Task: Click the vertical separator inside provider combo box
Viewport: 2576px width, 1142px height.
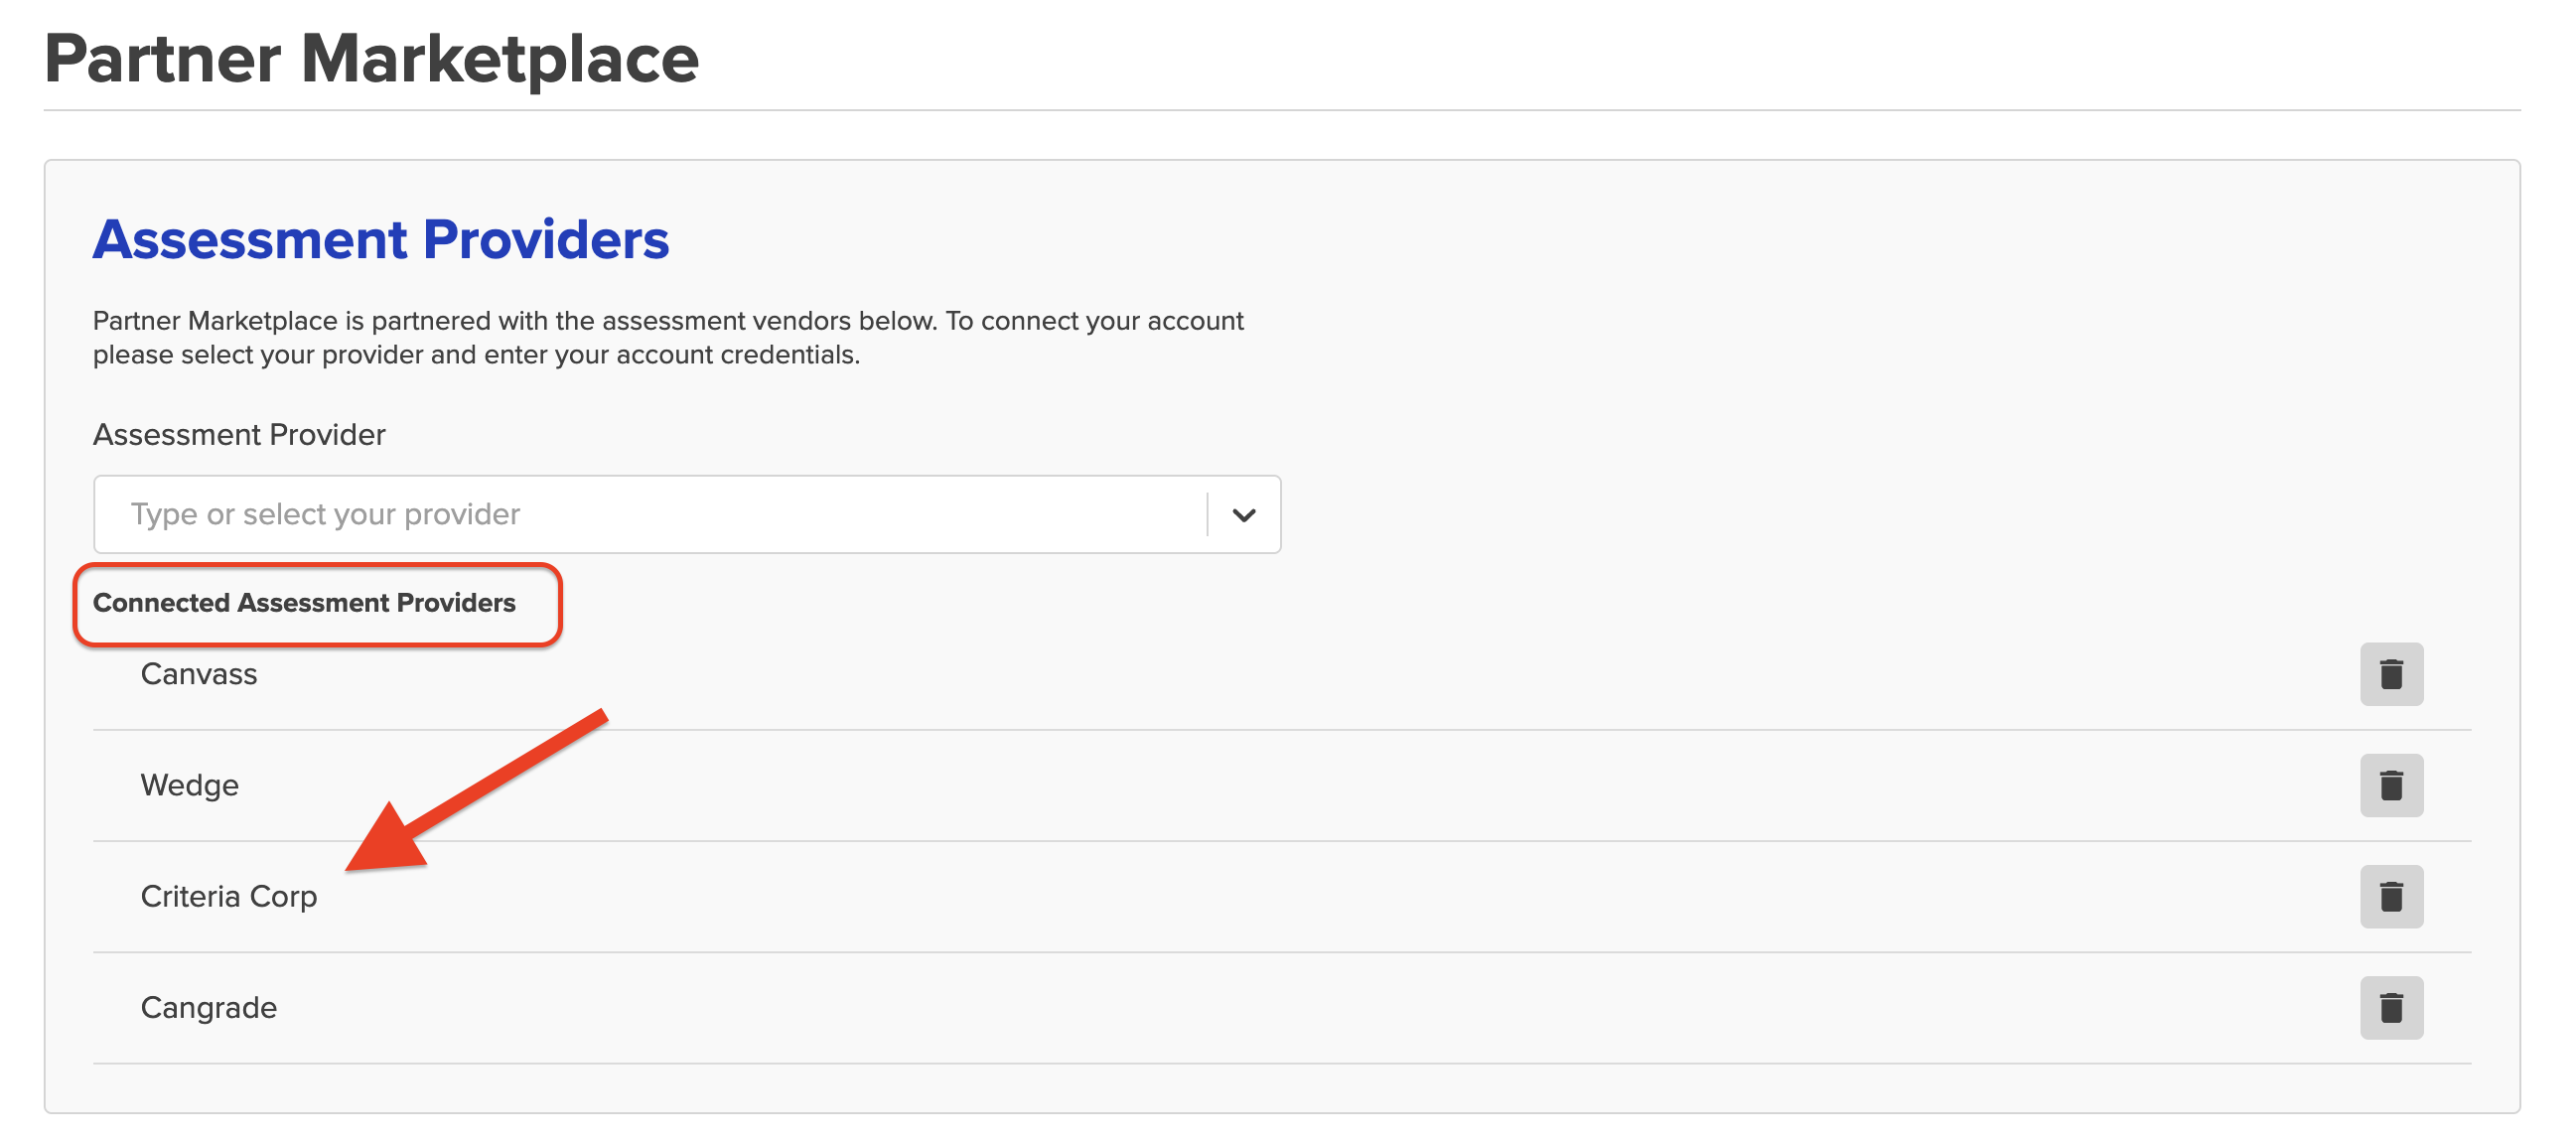Action: click(x=1207, y=515)
